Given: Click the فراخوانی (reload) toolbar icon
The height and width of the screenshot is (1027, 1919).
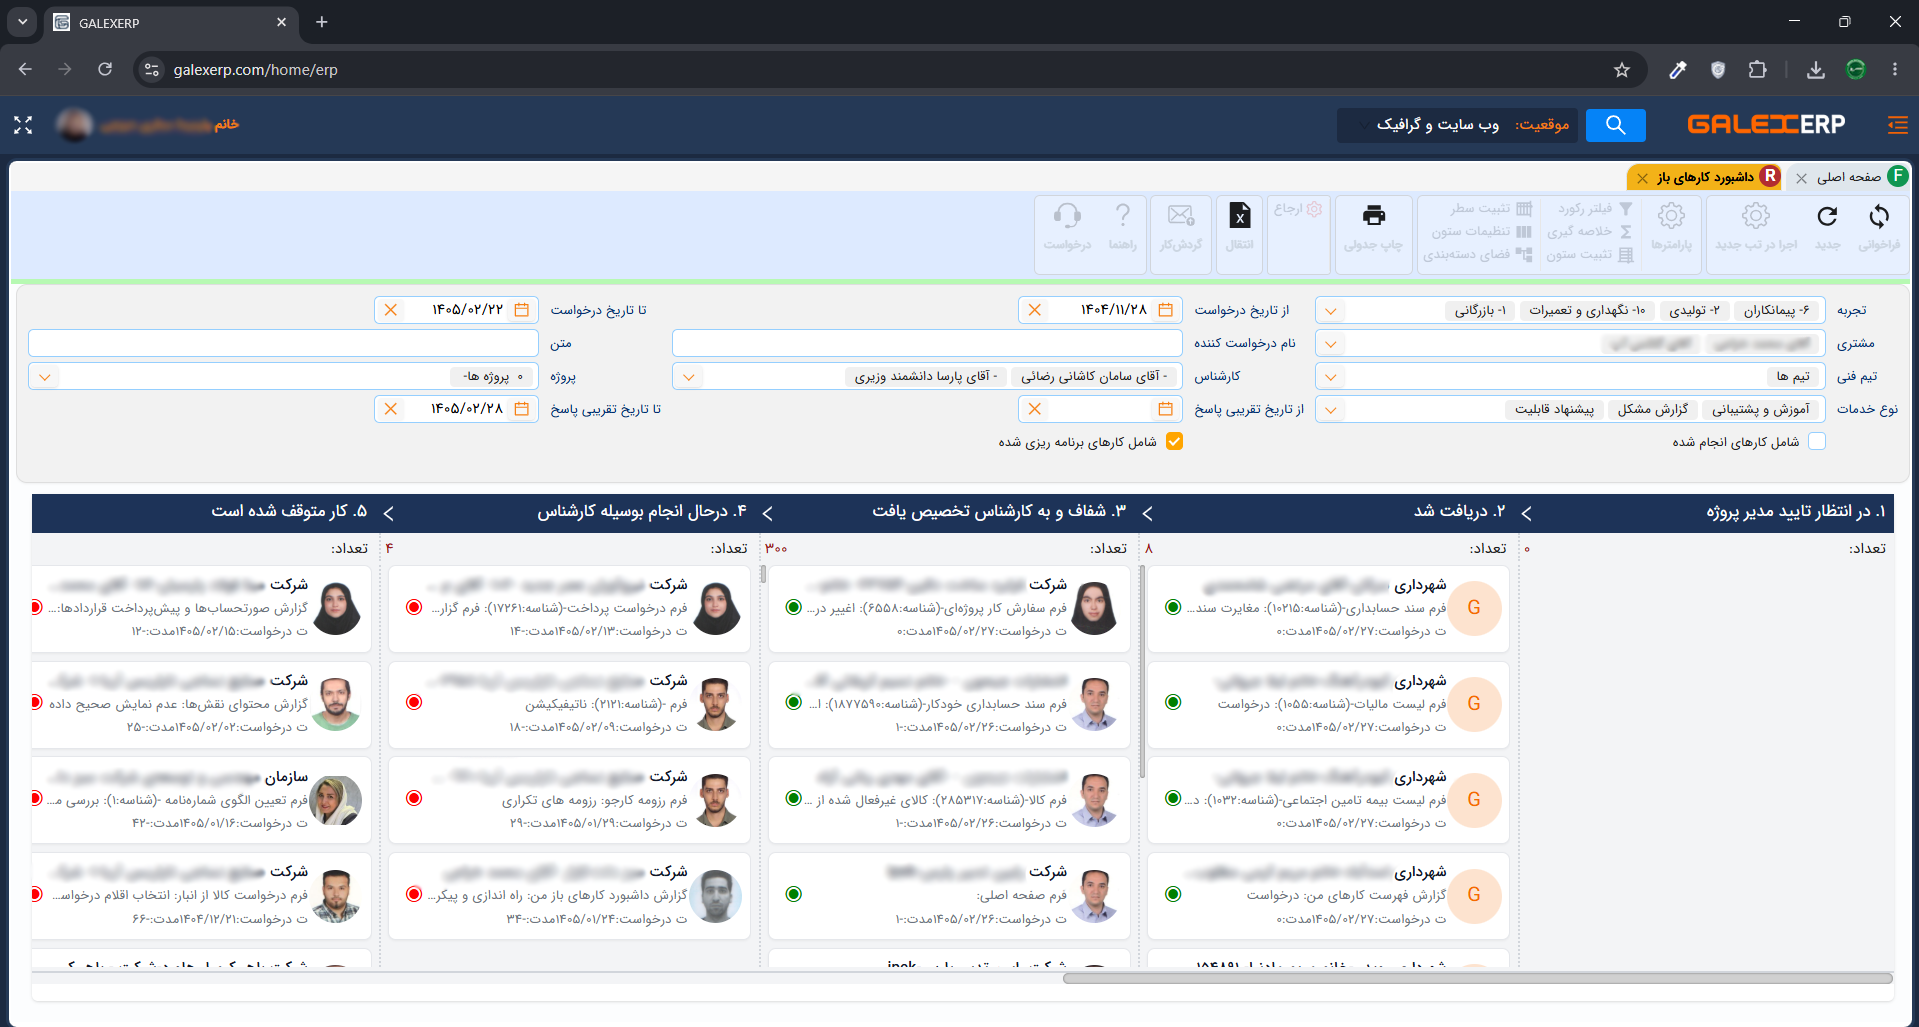Looking at the screenshot, I should [x=1879, y=216].
